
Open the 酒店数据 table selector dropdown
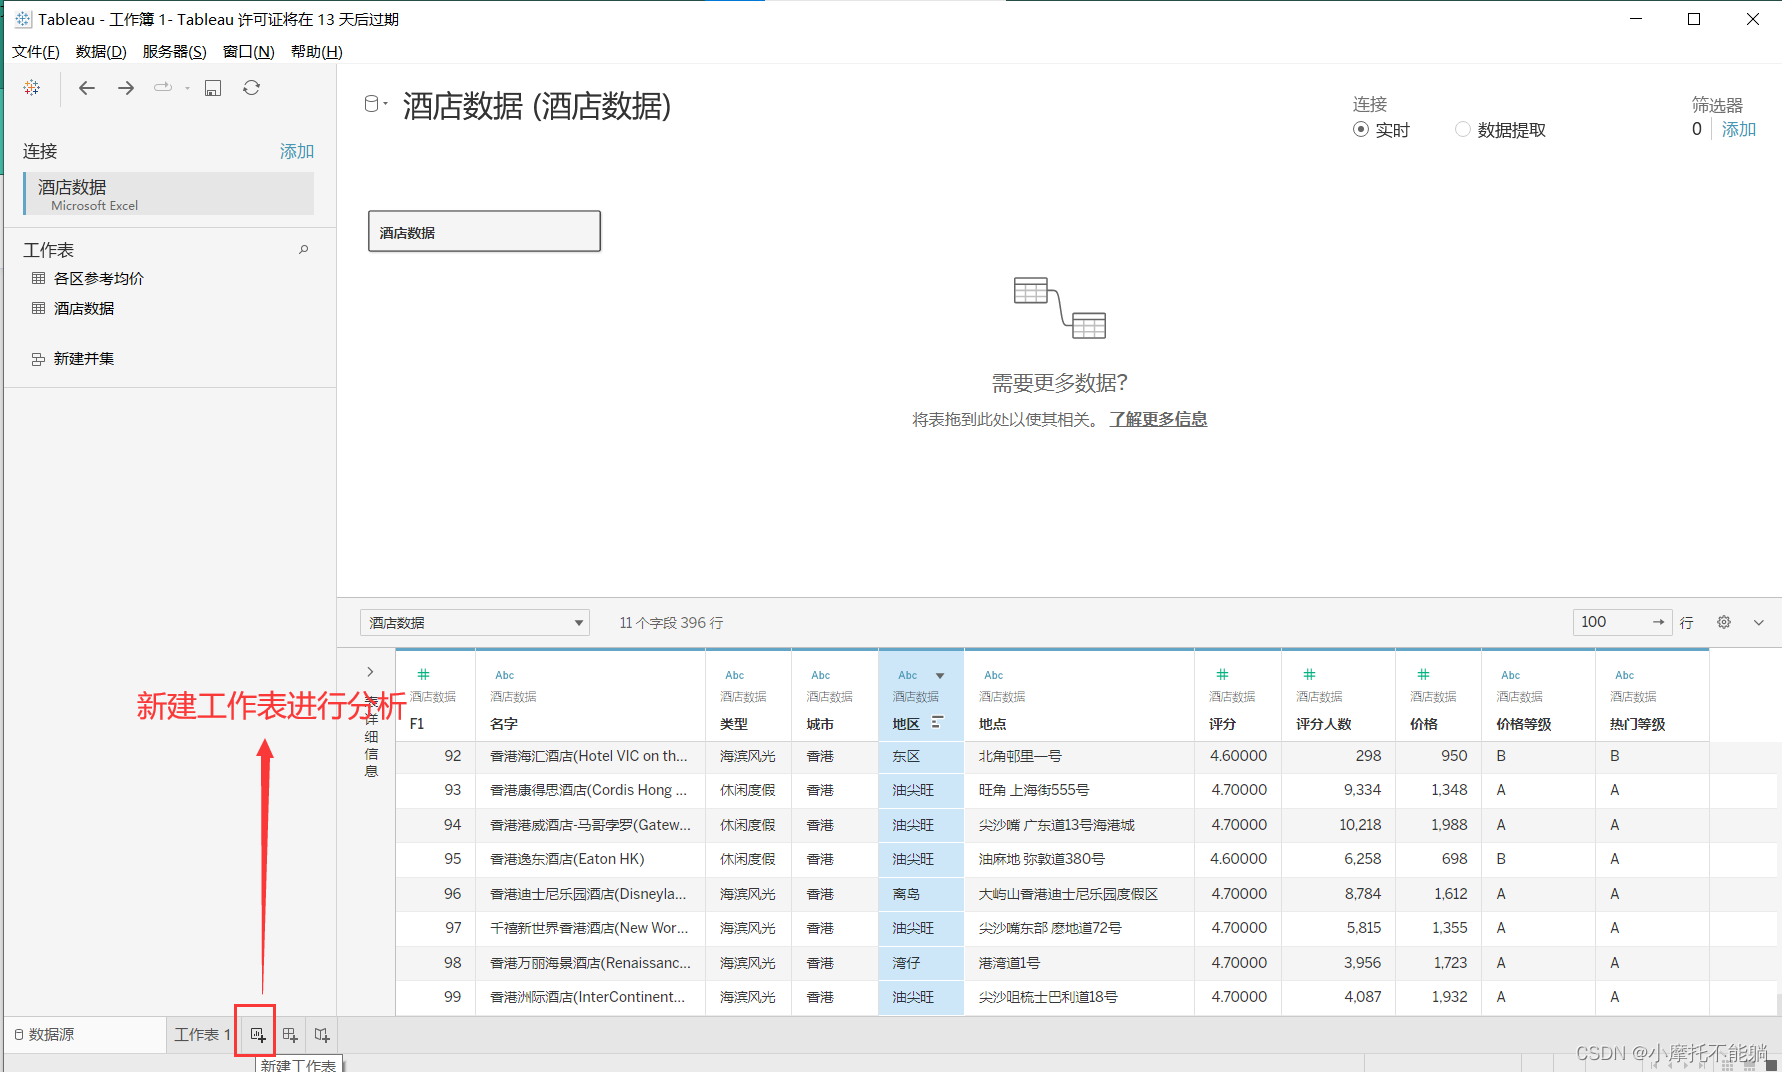[475, 623]
